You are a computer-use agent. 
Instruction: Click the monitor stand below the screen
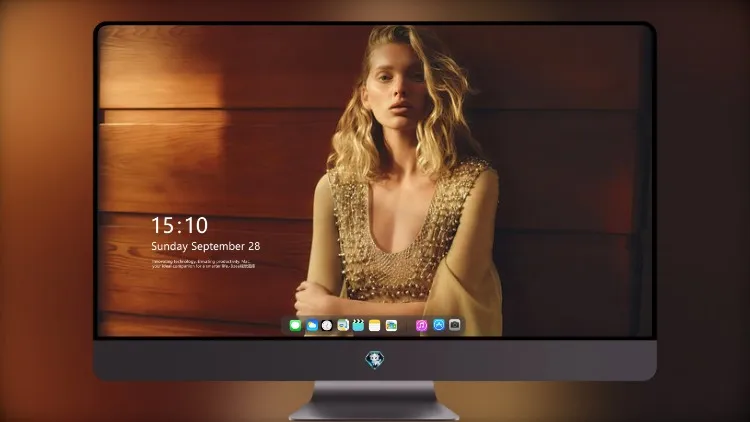pyautogui.click(x=375, y=400)
